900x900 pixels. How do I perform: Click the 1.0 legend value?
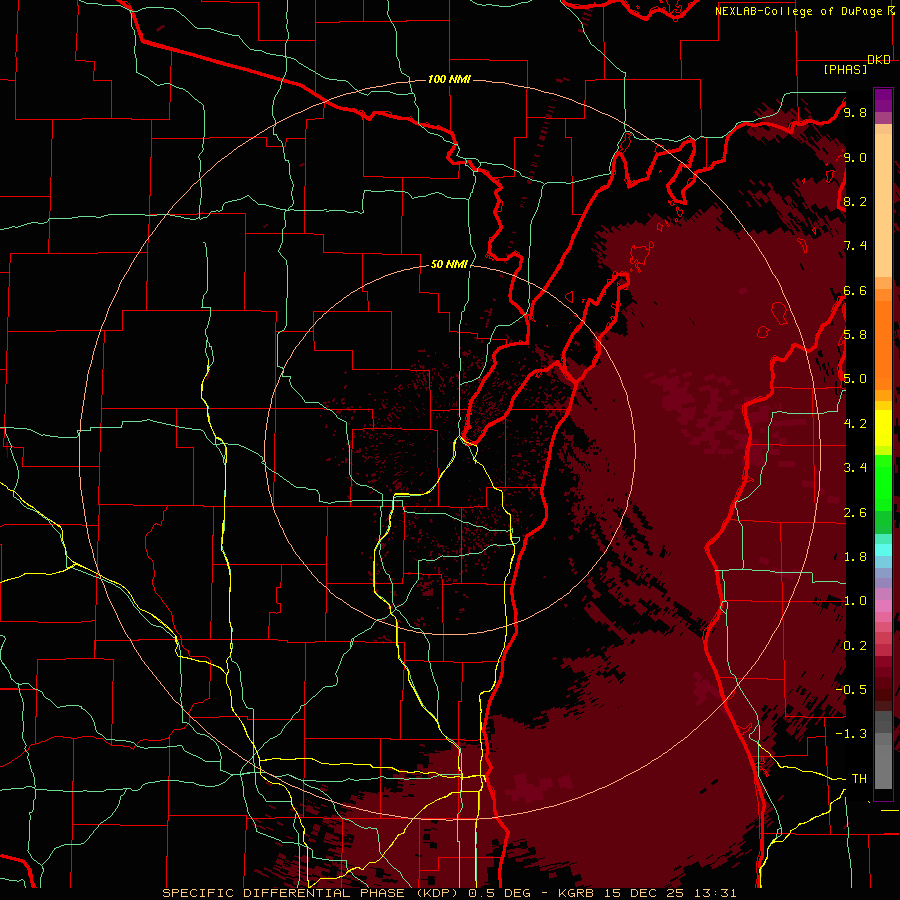point(855,600)
